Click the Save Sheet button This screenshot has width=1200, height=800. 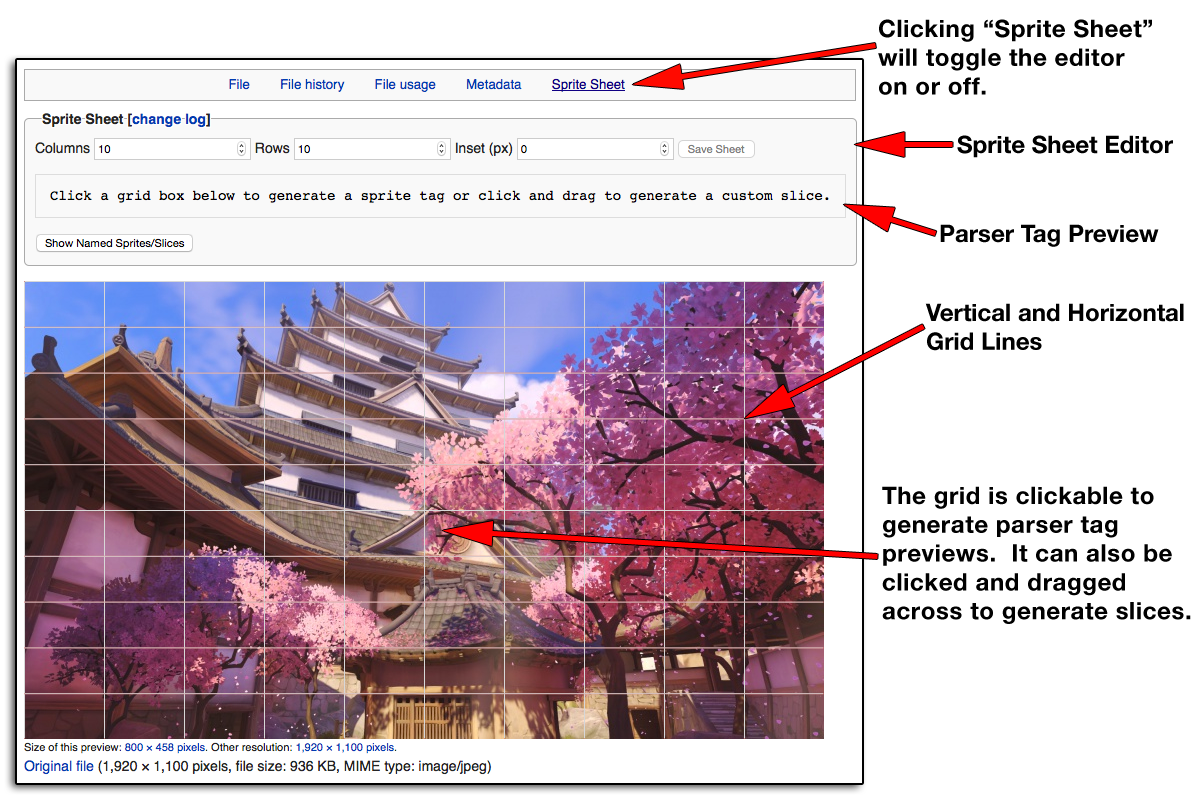[716, 149]
